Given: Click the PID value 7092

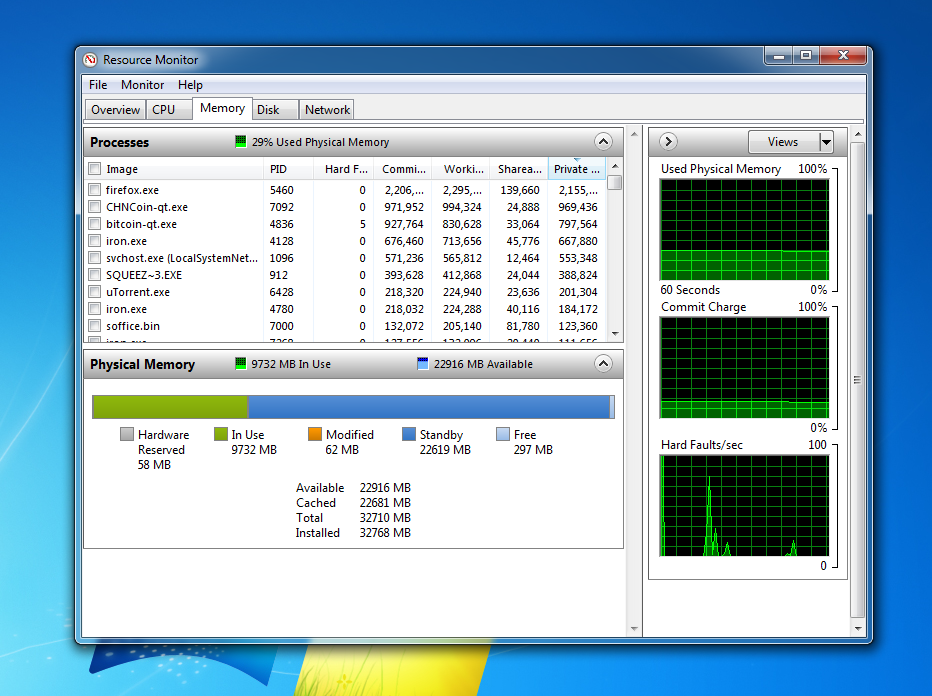Looking at the screenshot, I should (282, 207).
